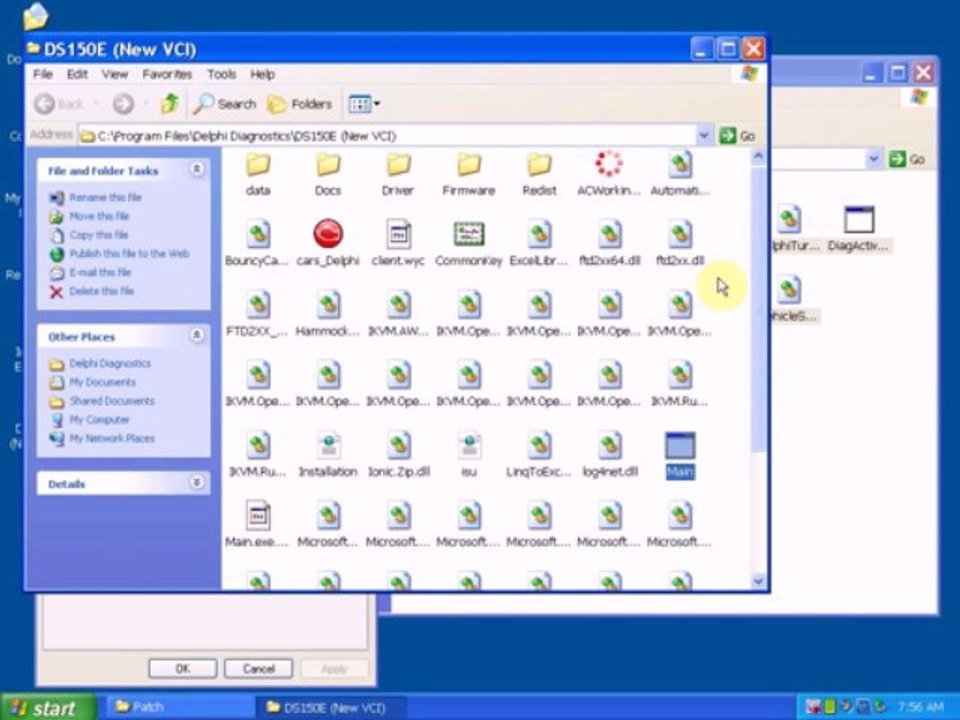Screen dimensions: 960x720
Task: Click Delete this file link
Action: [x=101, y=291]
